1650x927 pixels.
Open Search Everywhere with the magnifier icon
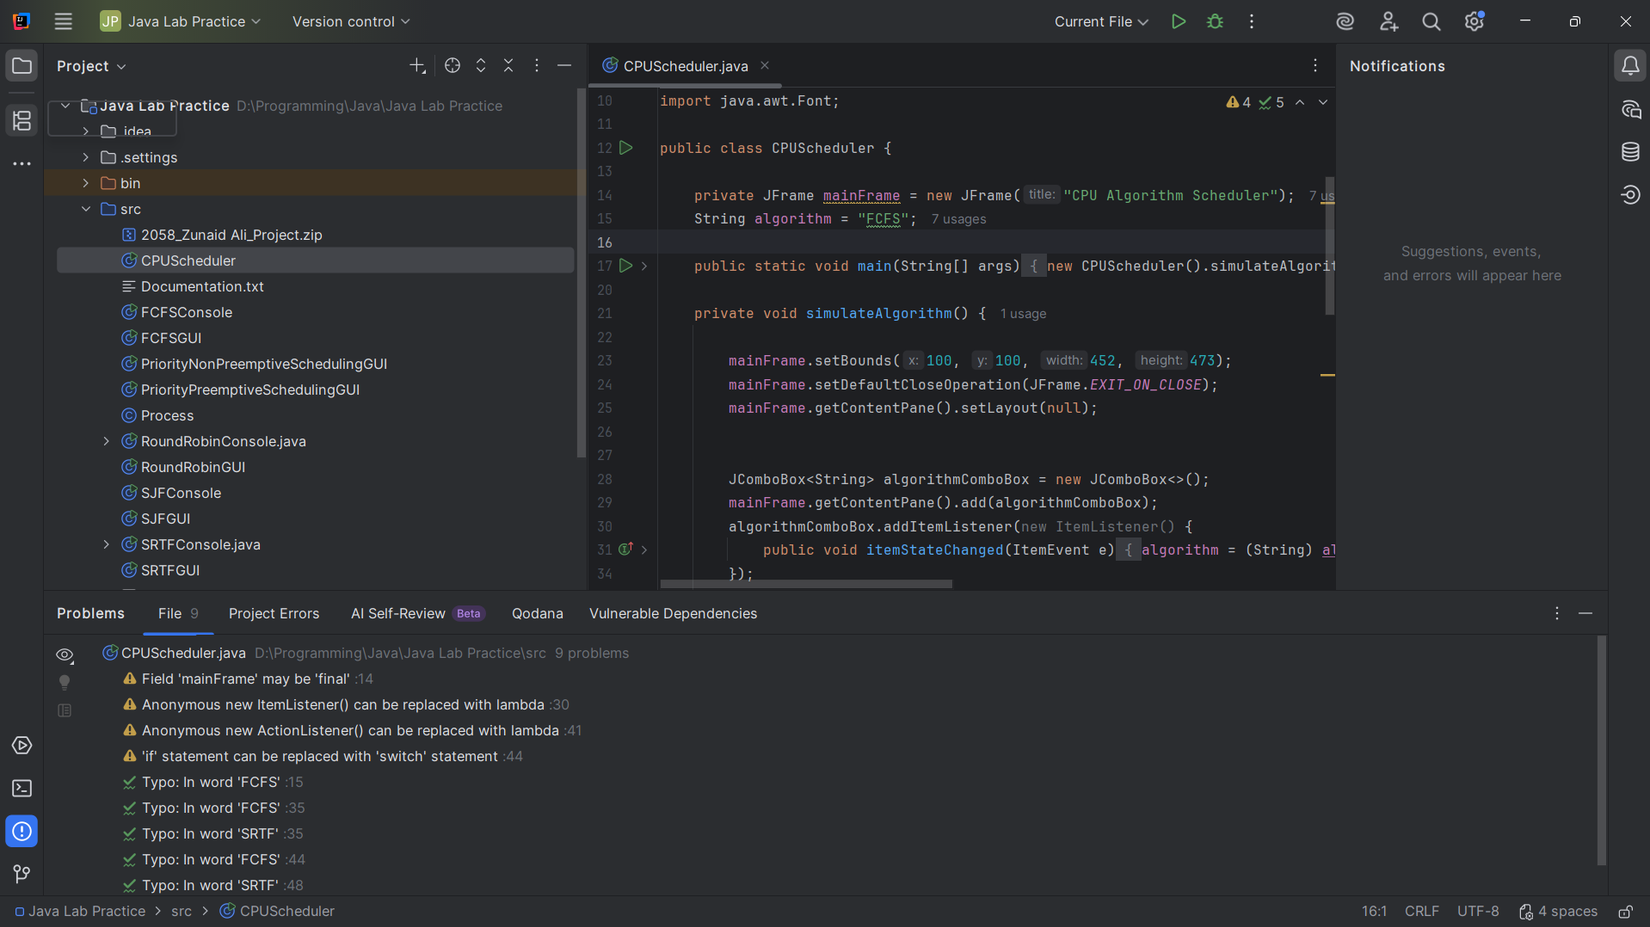point(1431,20)
